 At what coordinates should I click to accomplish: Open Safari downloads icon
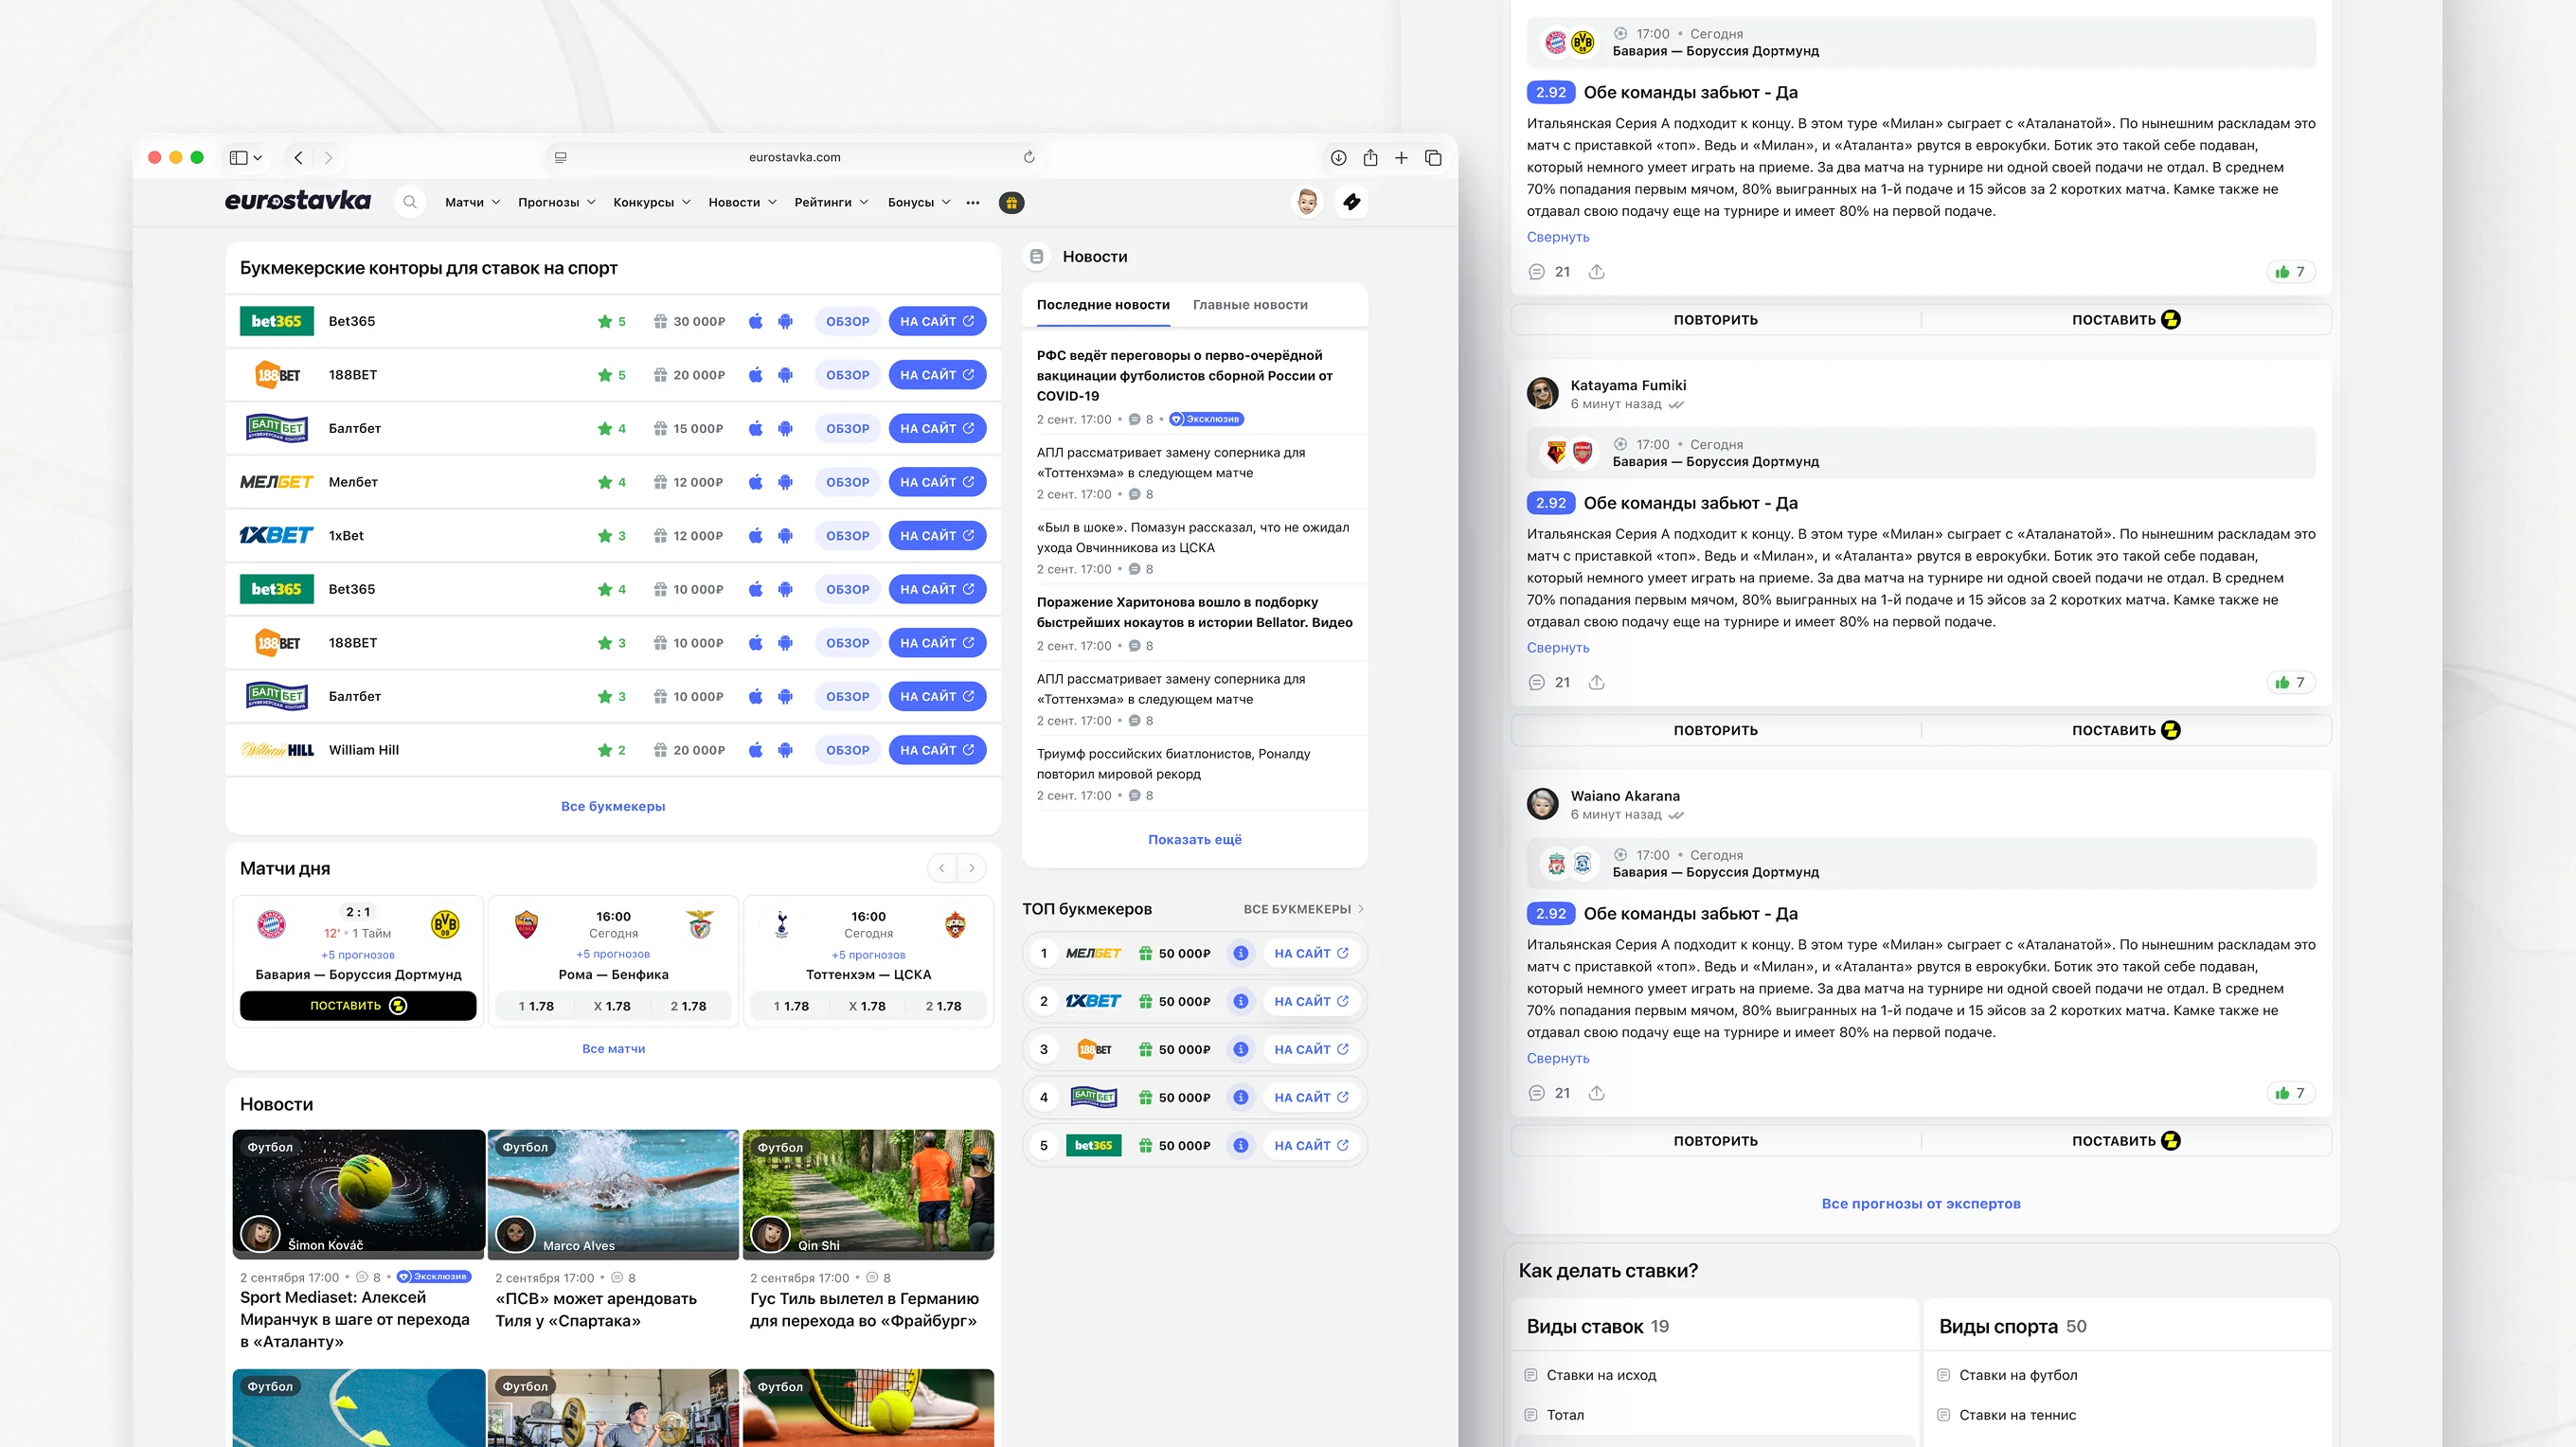1338,158
